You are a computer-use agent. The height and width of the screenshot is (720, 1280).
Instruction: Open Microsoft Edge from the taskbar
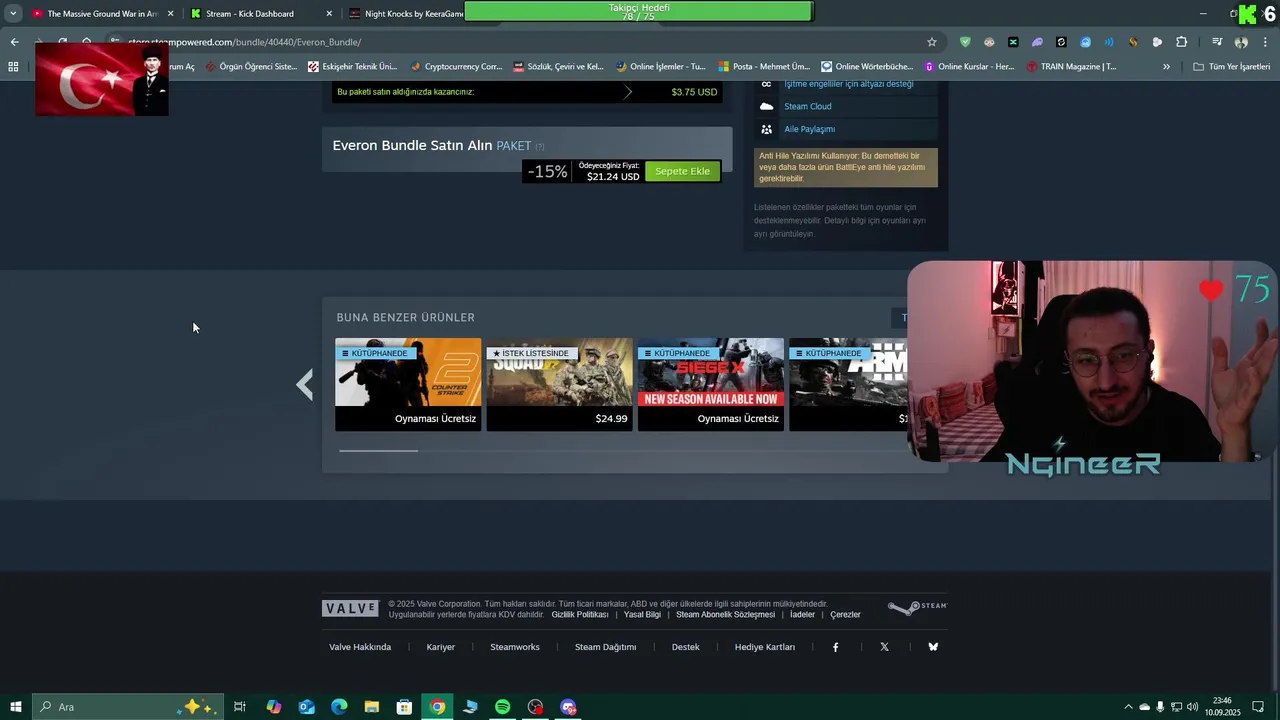coord(339,707)
